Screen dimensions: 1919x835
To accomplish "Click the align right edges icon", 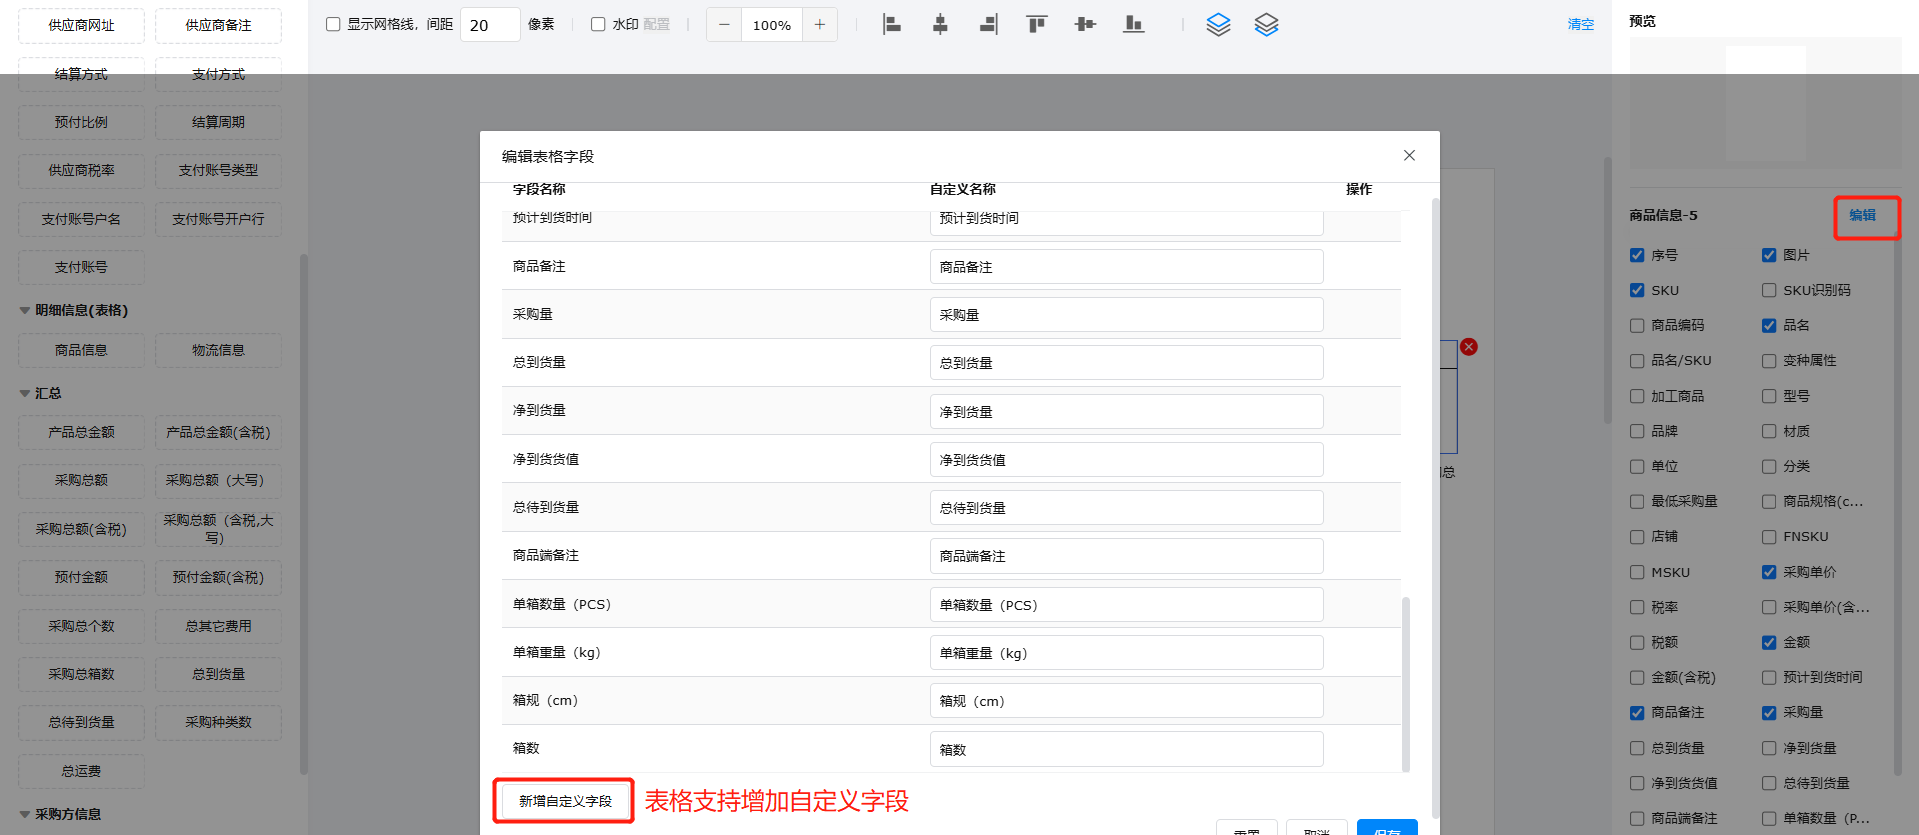I will (988, 25).
